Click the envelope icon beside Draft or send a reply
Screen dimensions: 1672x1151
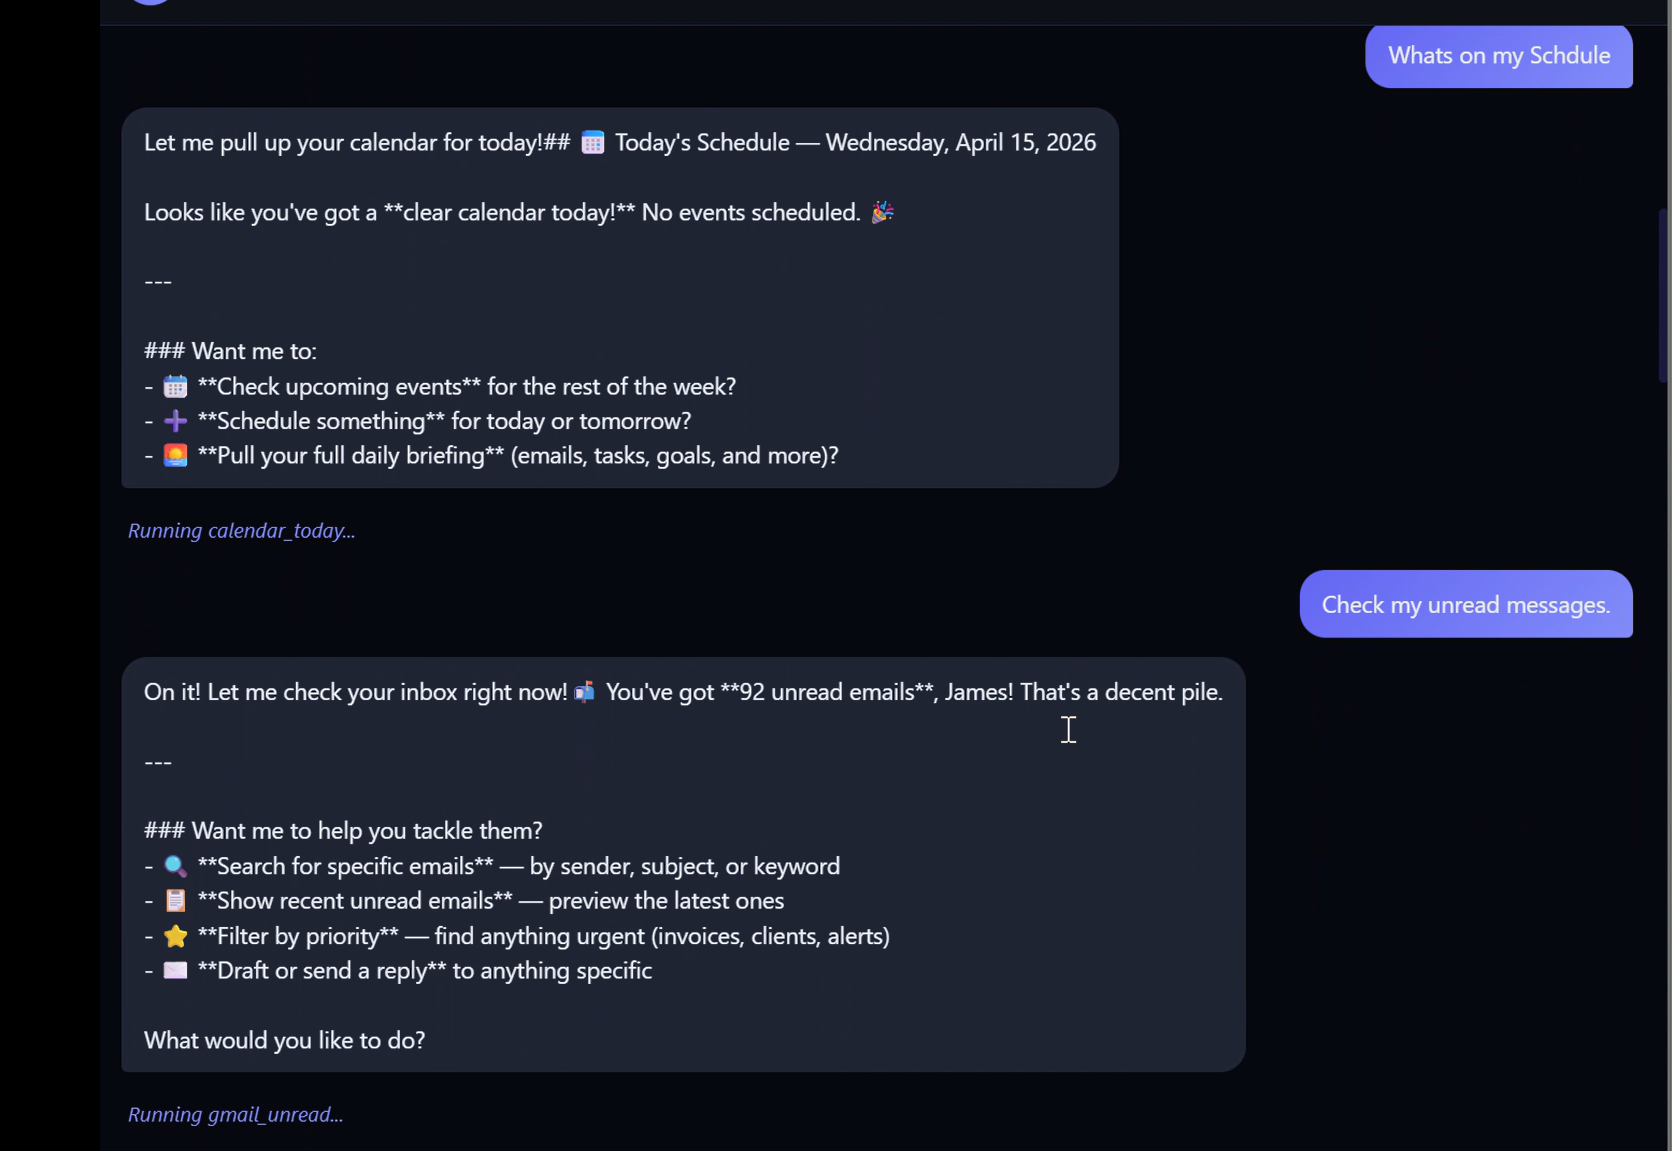coord(175,970)
